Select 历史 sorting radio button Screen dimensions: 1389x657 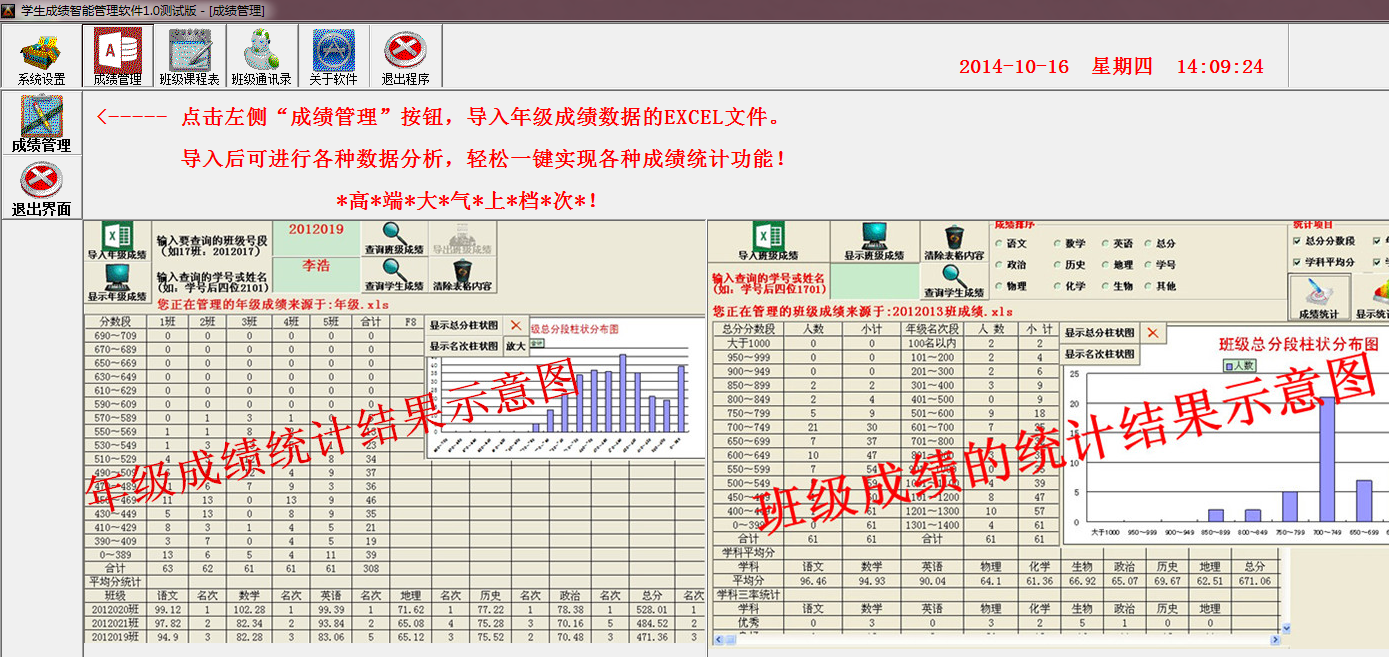pos(1070,265)
